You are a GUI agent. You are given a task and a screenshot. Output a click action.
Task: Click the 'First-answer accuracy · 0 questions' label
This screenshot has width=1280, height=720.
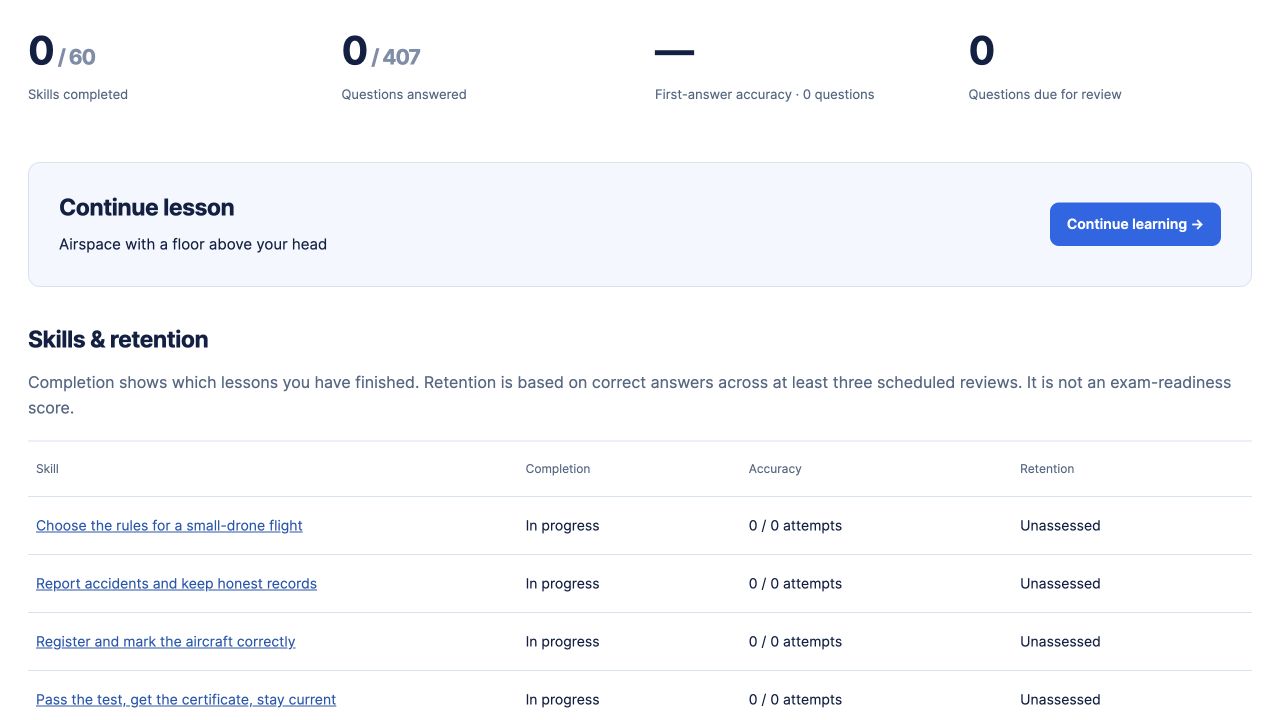pyautogui.click(x=765, y=95)
